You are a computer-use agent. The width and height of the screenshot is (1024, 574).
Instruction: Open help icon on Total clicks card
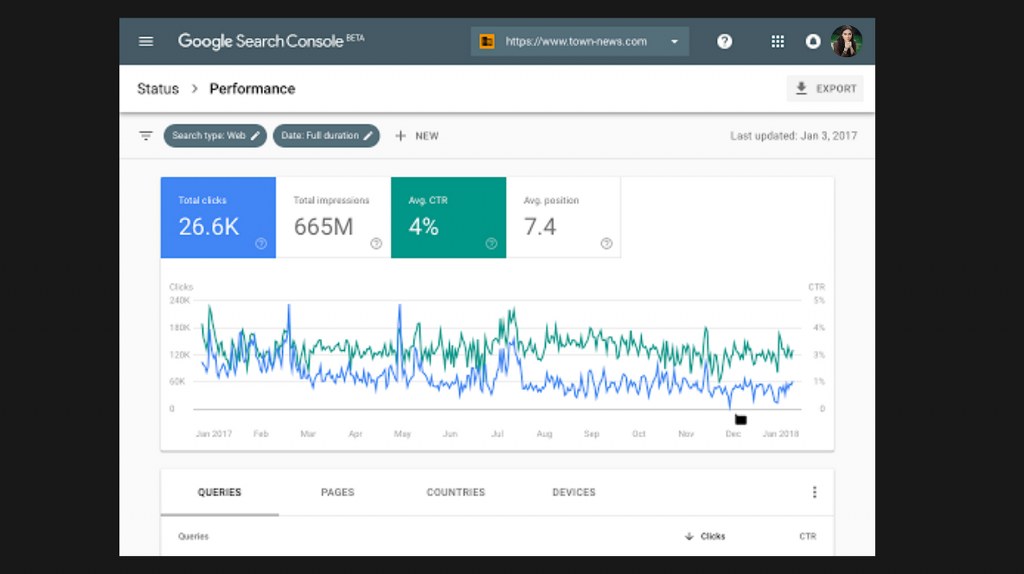[x=261, y=244]
